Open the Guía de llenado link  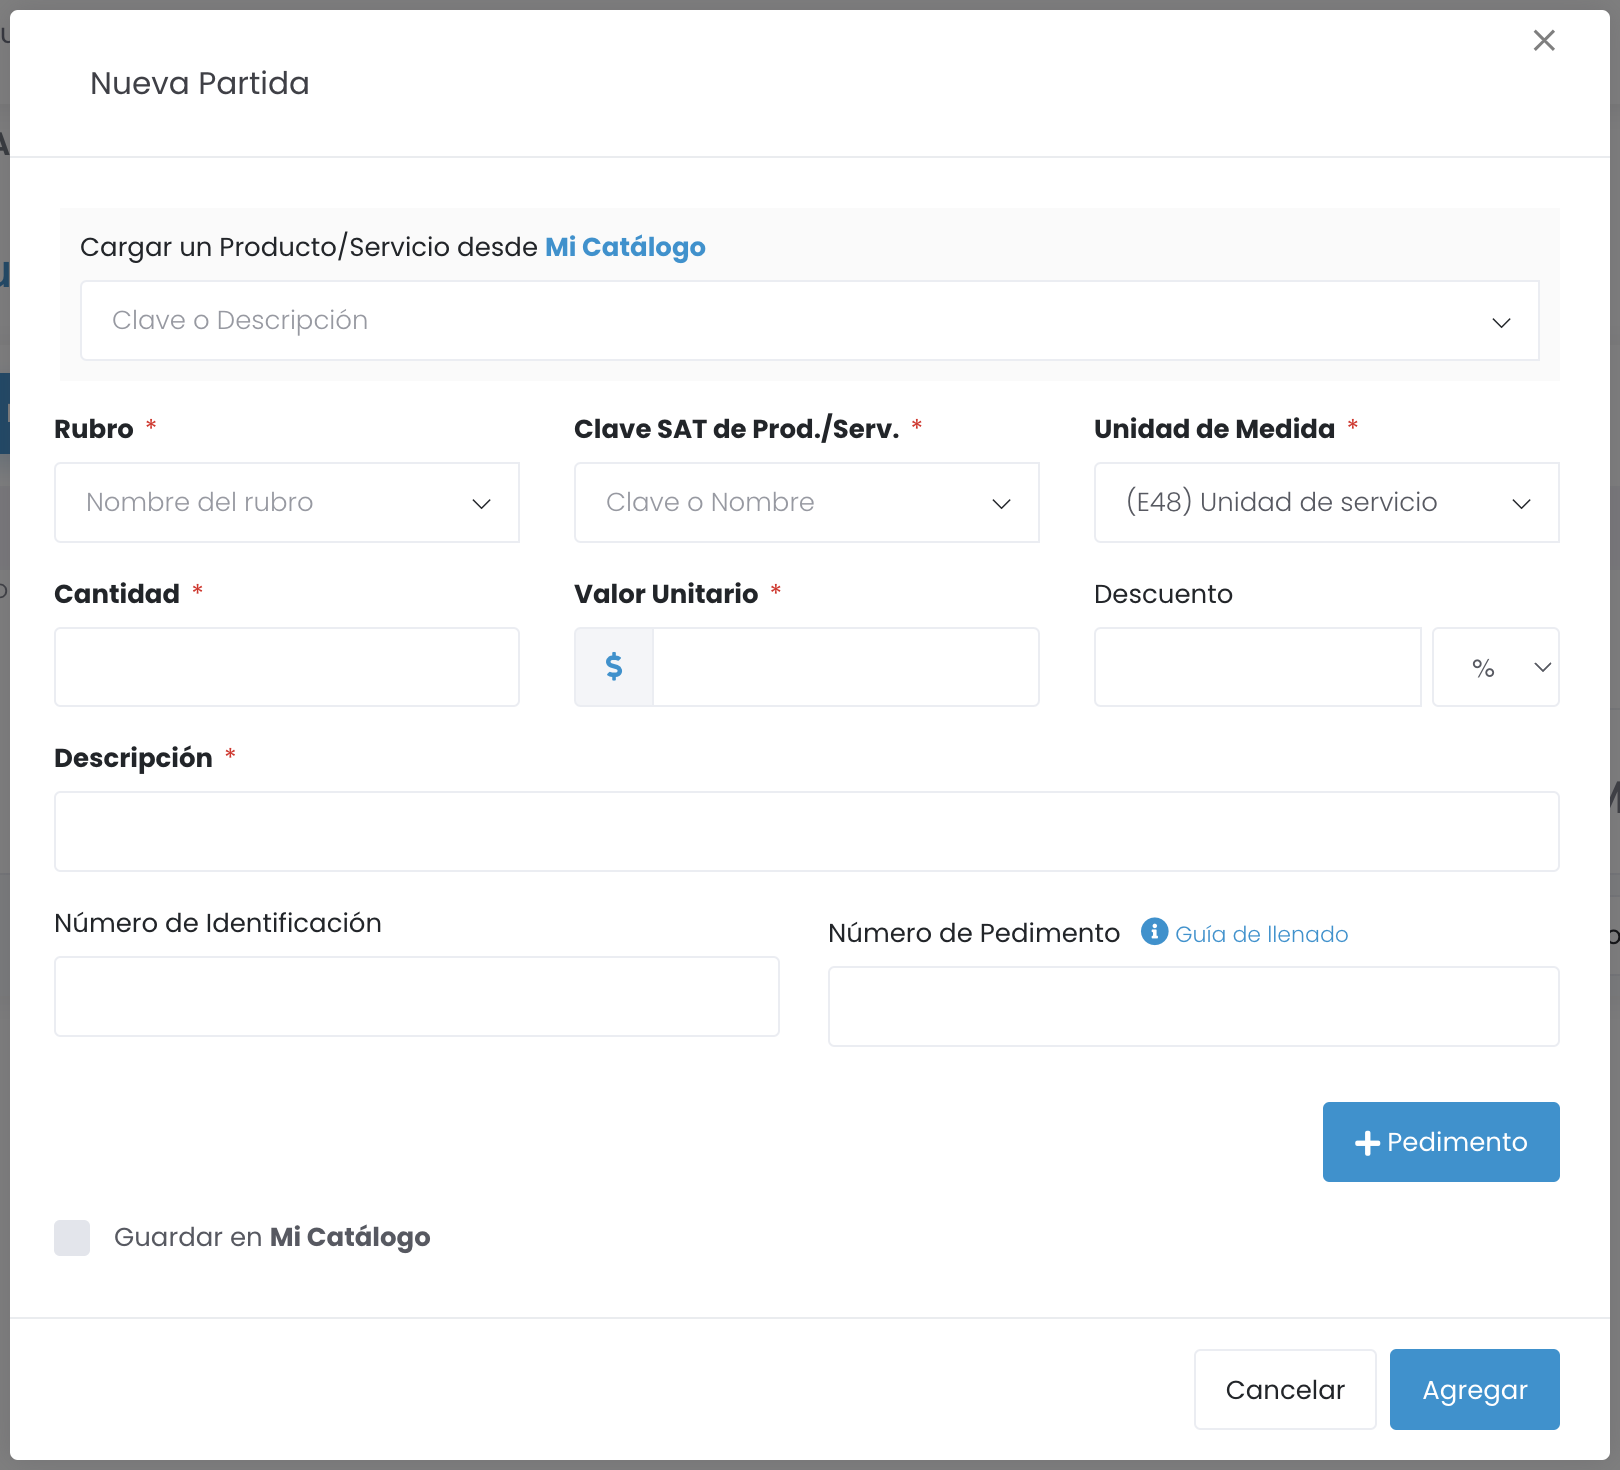[1261, 934]
